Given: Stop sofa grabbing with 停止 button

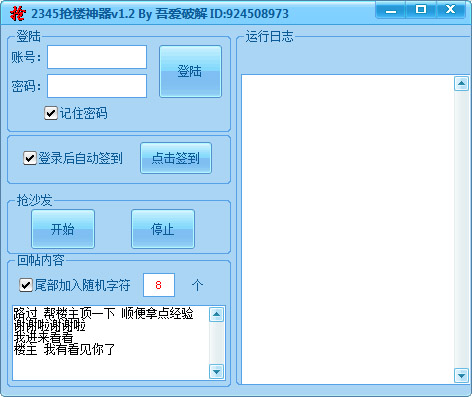Looking at the screenshot, I should [163, 229].
